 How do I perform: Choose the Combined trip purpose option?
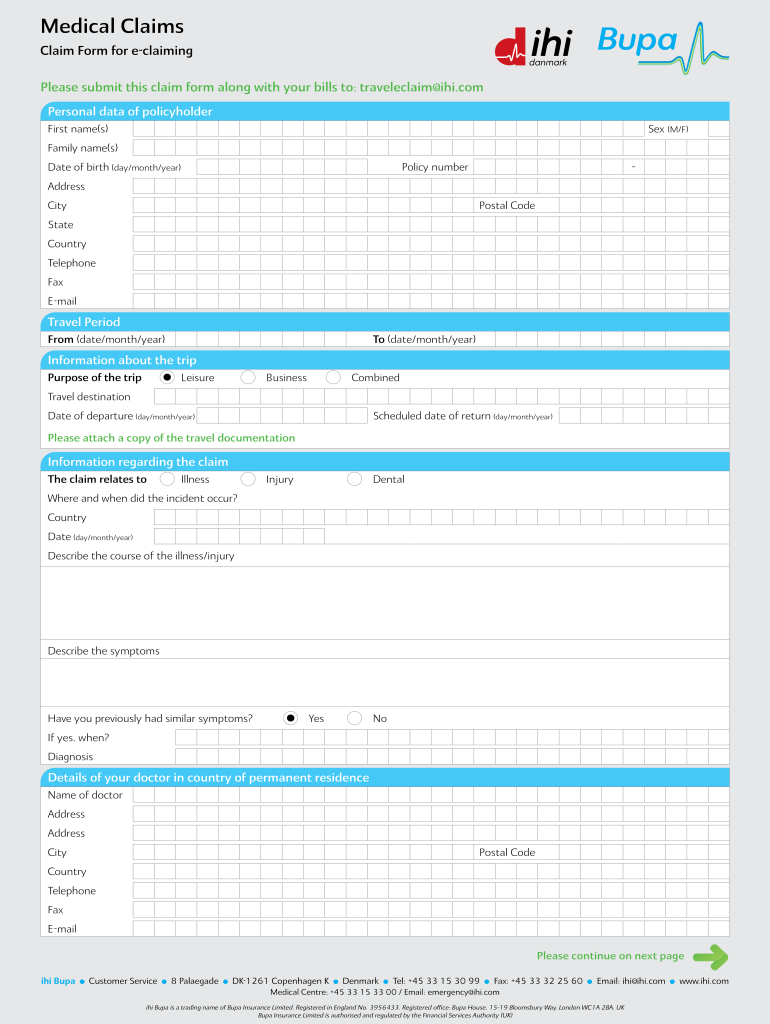coord(333,378)
